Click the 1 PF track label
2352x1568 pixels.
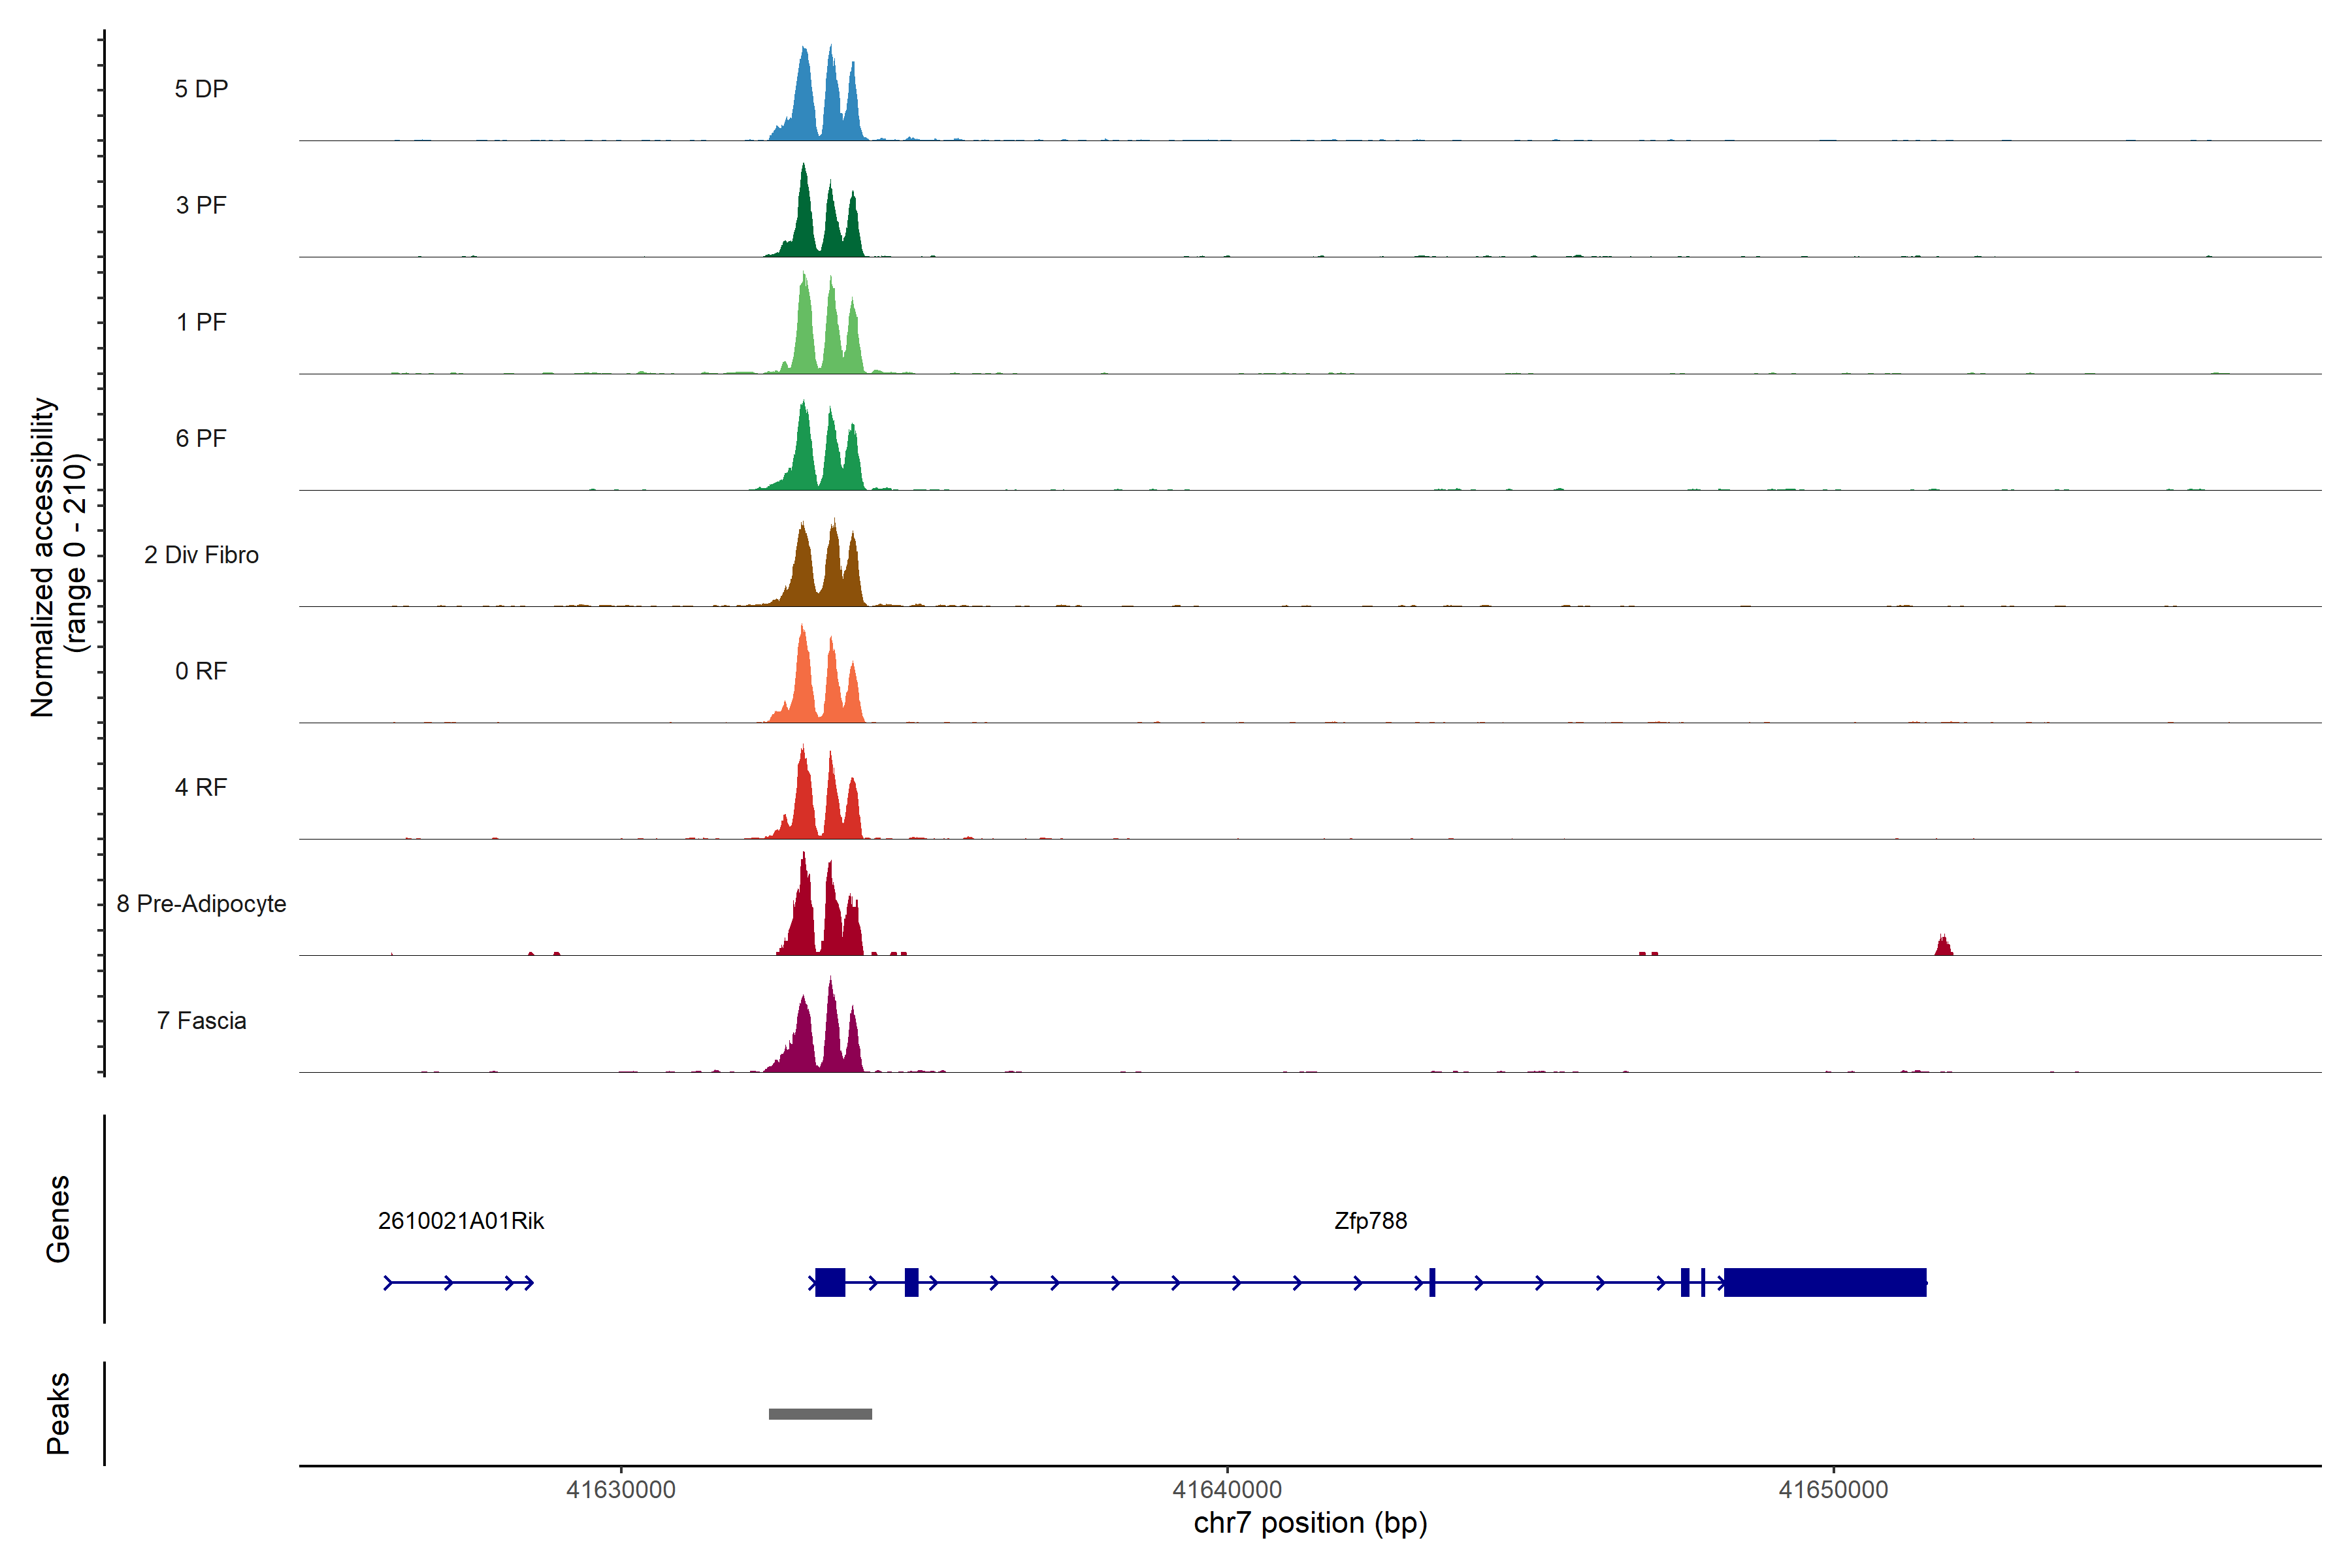pyautogui.click(x=201, y=322)
